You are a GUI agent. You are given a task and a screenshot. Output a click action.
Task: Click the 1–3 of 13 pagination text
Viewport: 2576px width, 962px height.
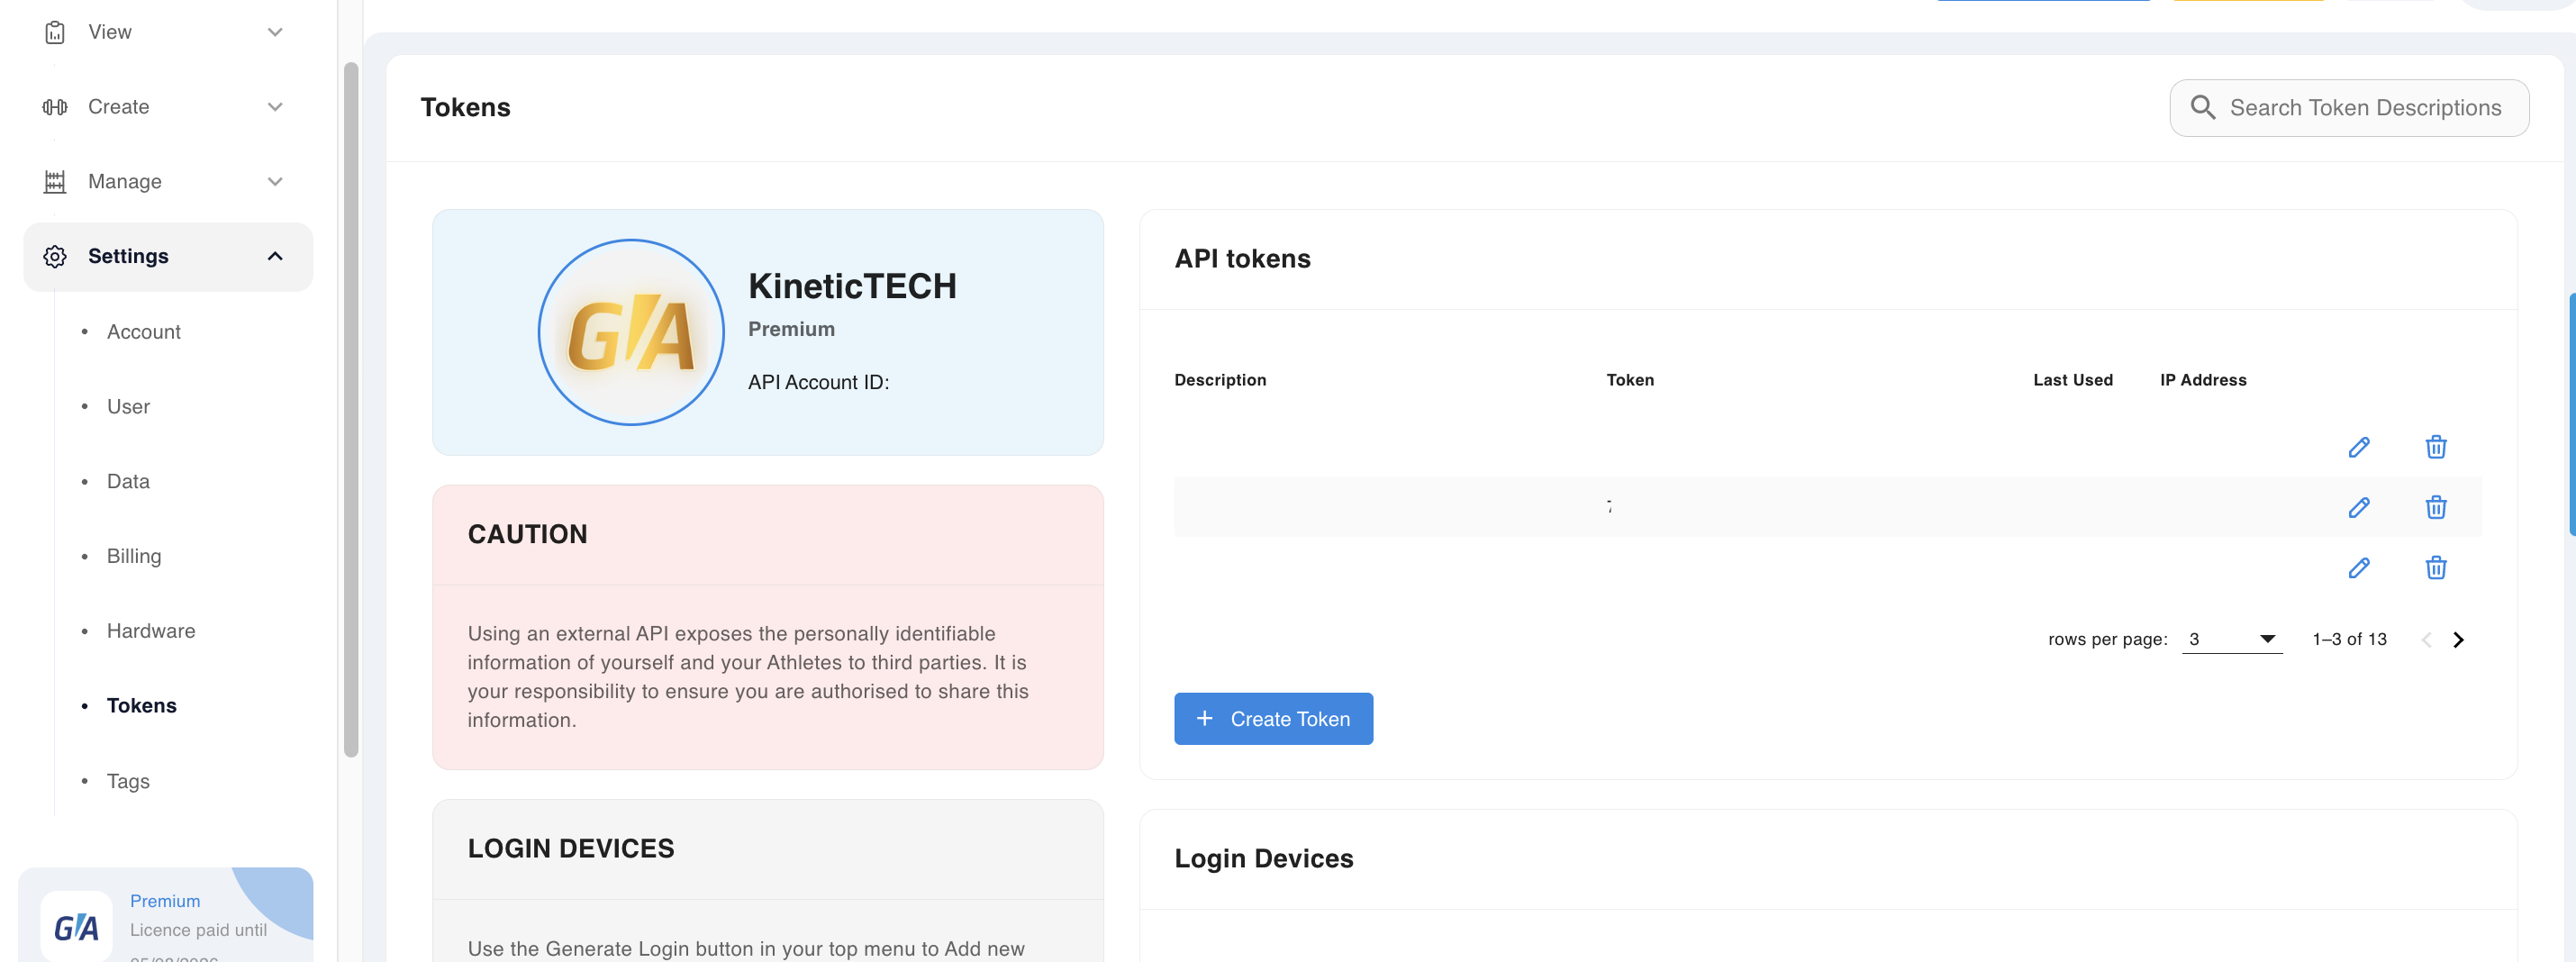click(x=2349, y=639)
